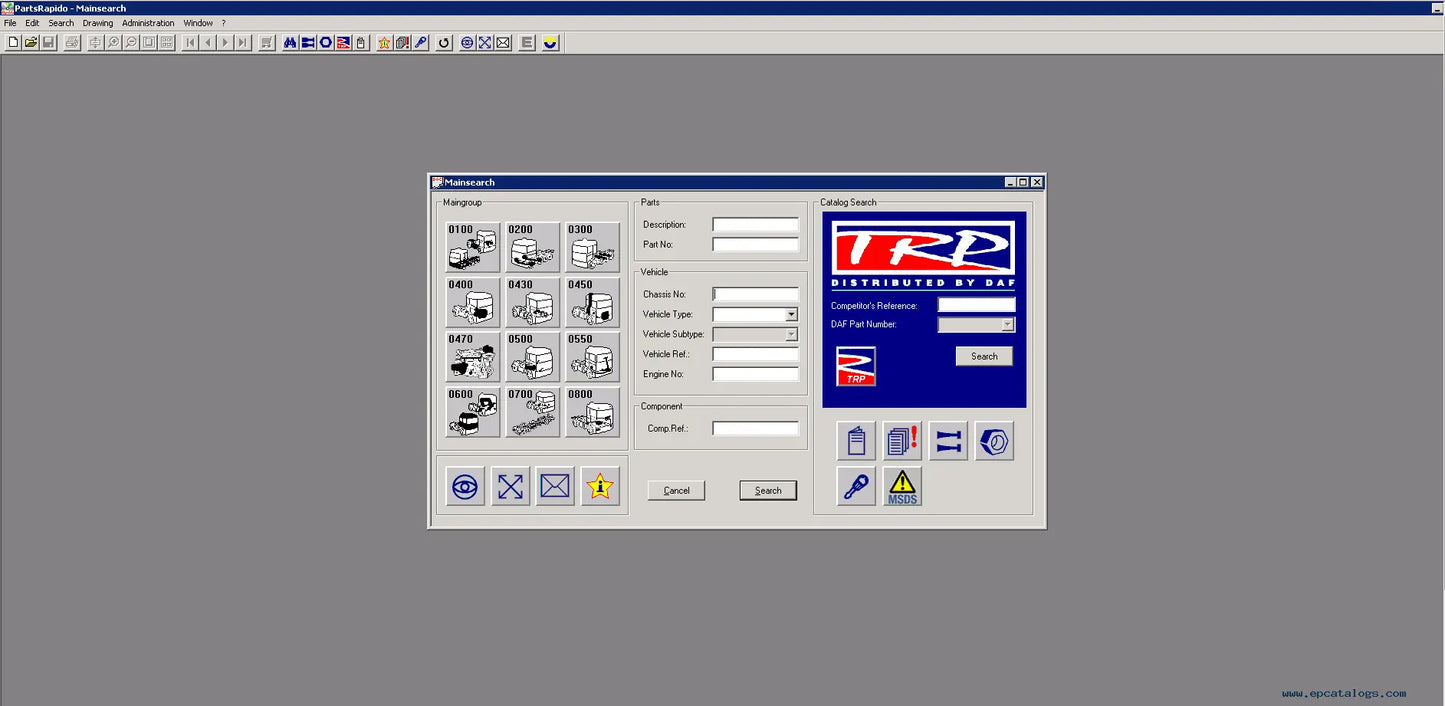Open the MSDS safety data sheet icon

click(x=901, y=486)
